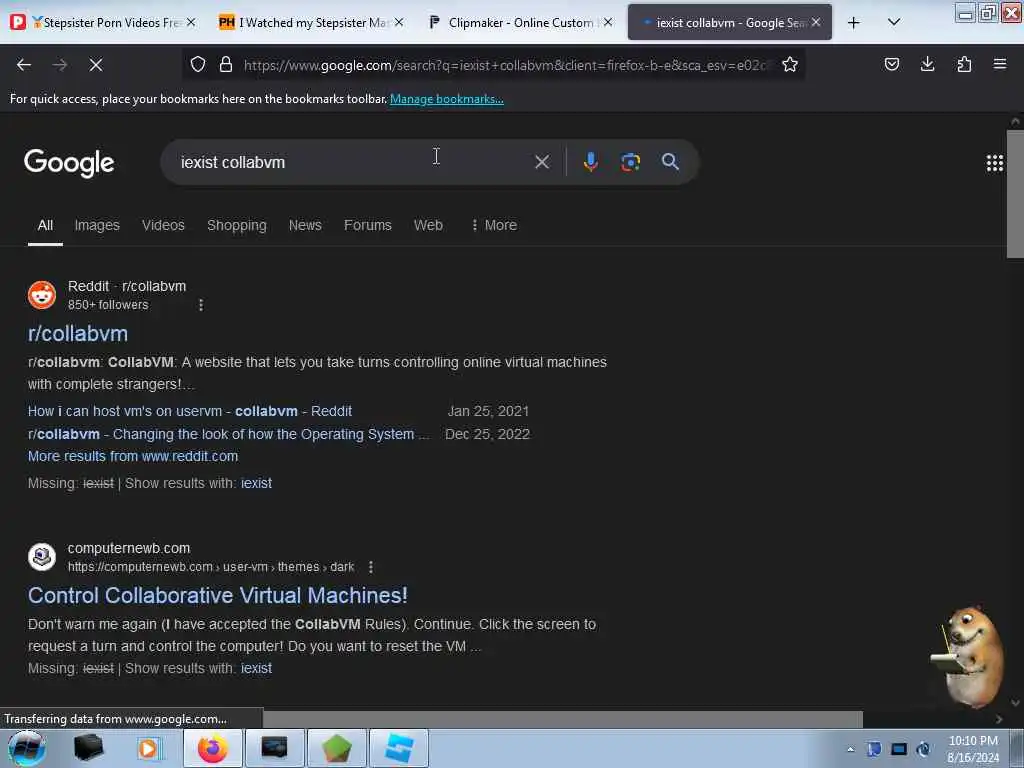Start voice search with the microphone icon
The width and height of the screenshot is (1024, 768).
pyautogui.click(x=590, y=162)
